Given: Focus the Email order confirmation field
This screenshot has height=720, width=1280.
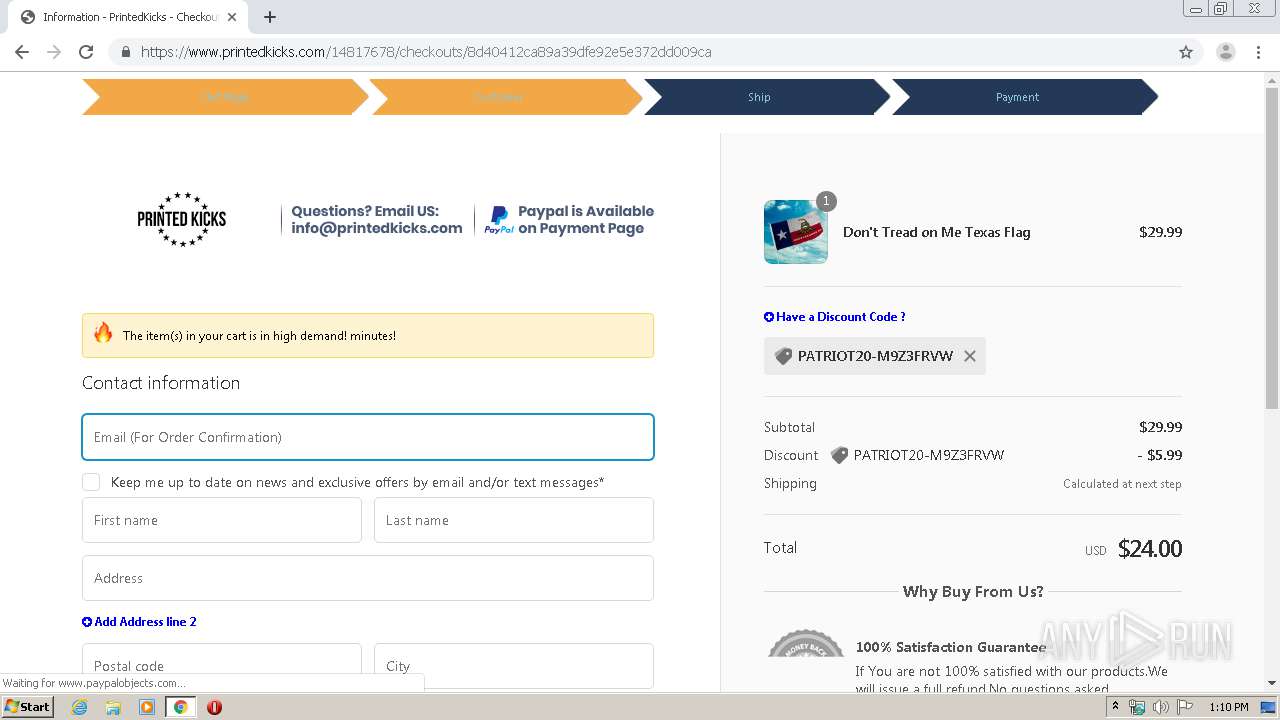Looking at the screenshot, I should pyautogui.click(x=368, y=437).
